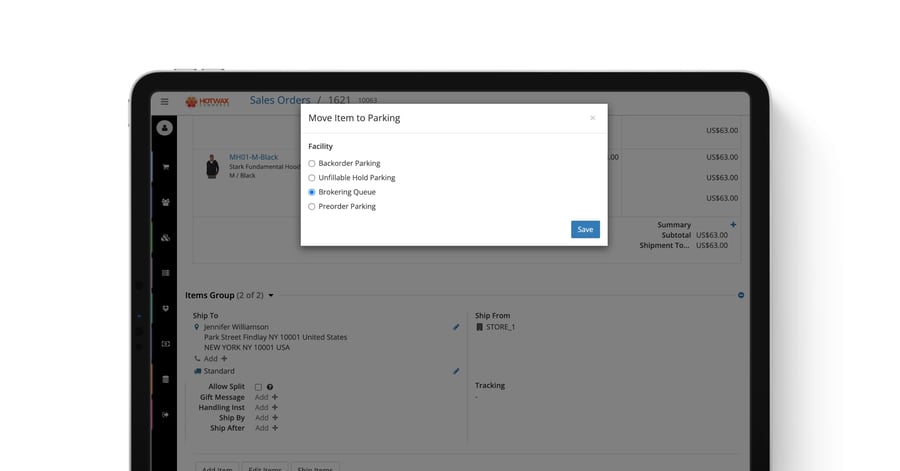Open the hamburger menu
The width and height of the screenshot is (900, 471).
pyautogui.click(x=165, y=101)
